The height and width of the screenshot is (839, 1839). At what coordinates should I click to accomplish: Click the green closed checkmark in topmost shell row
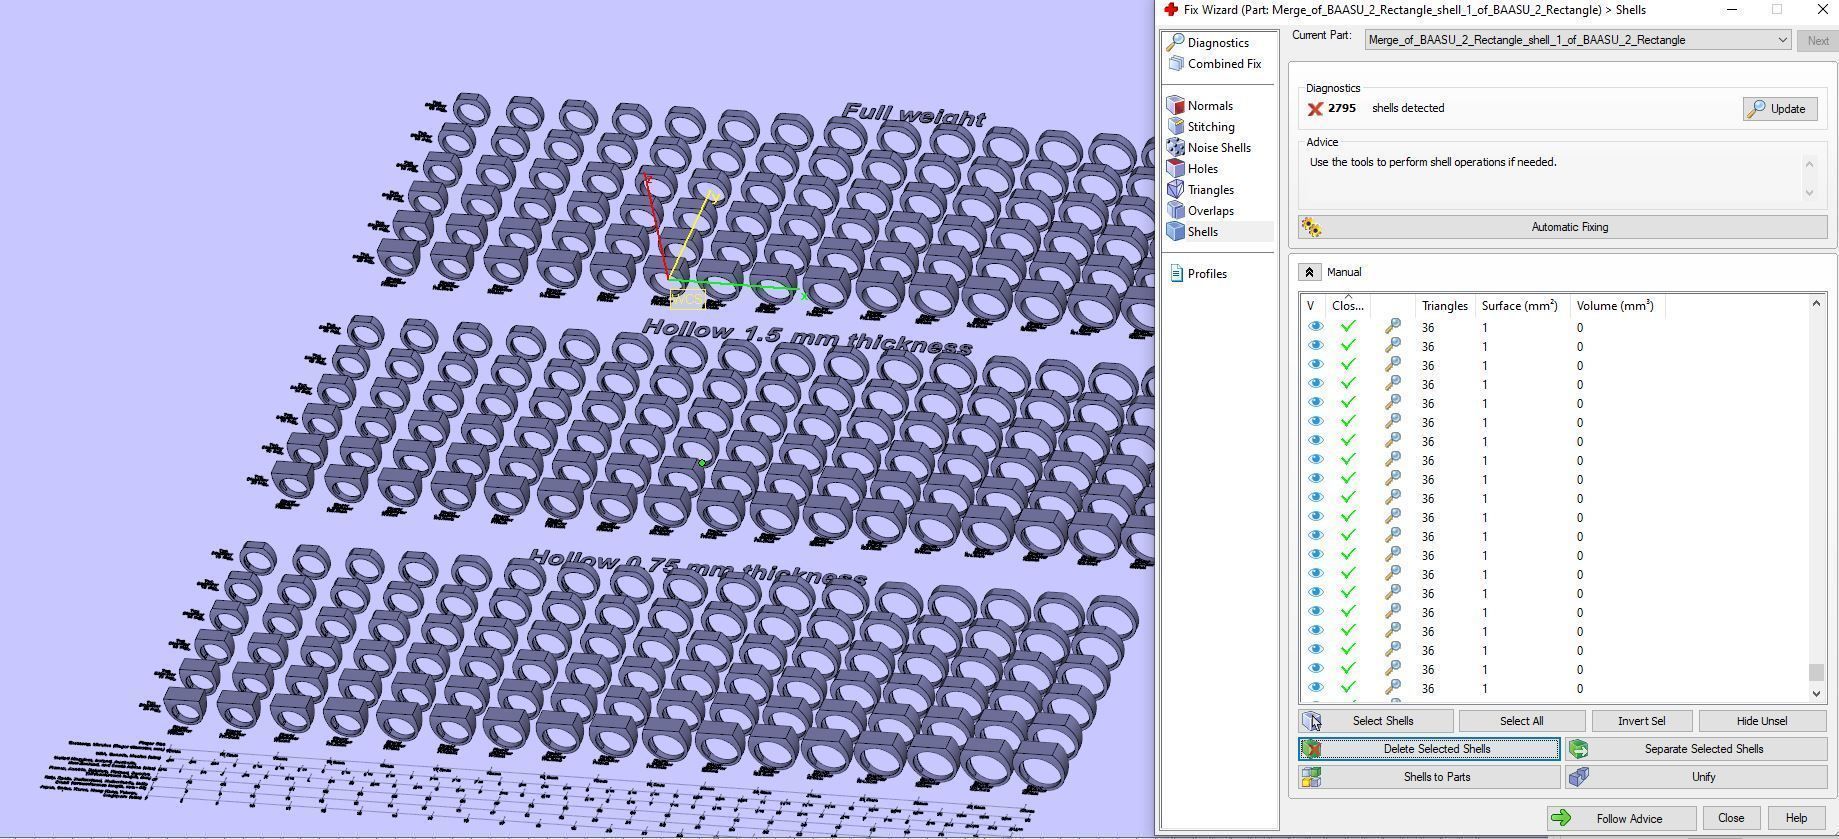[1348, 327]
